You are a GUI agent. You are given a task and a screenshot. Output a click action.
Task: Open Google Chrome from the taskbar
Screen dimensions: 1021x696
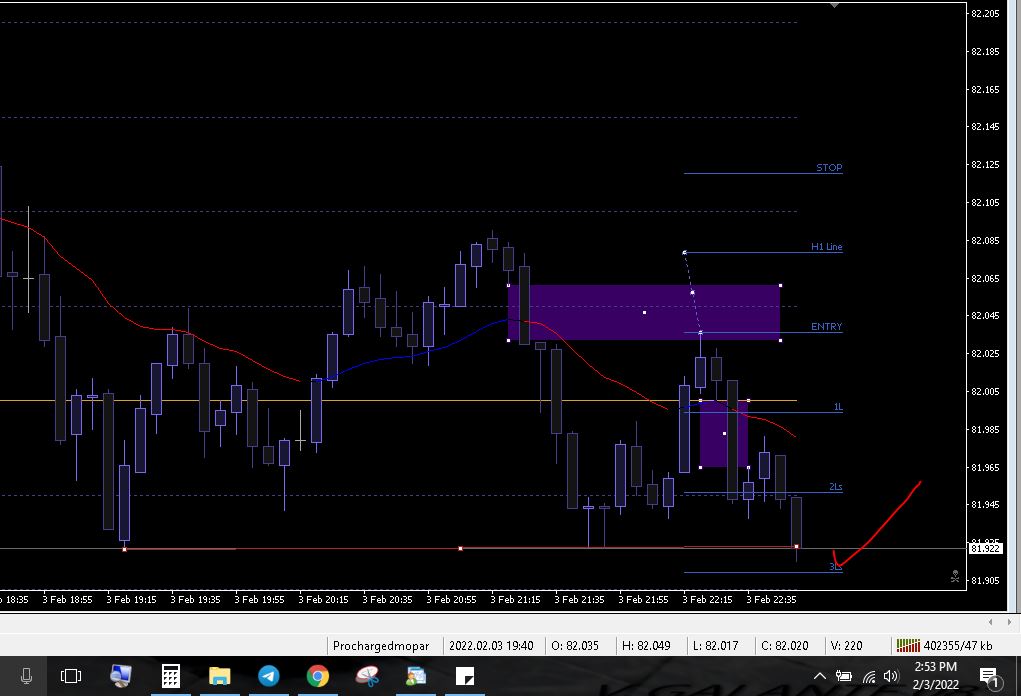point(318,676)
